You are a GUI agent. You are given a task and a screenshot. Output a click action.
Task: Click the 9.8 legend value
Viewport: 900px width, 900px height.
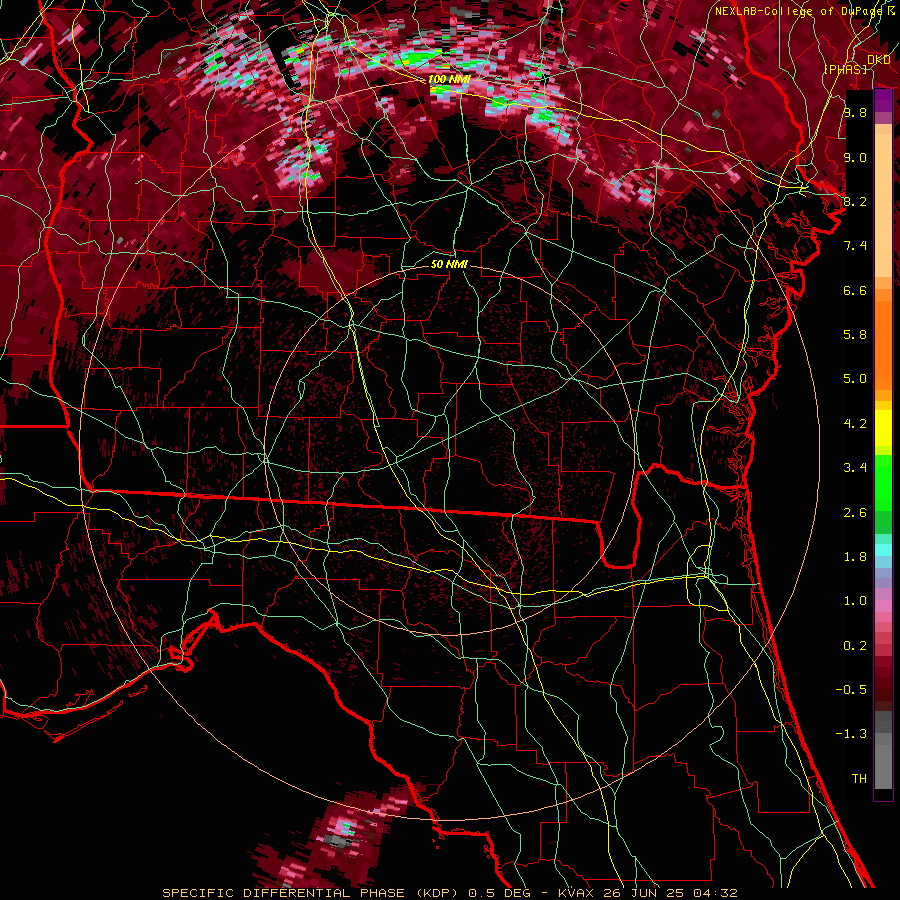pos(855,112)
